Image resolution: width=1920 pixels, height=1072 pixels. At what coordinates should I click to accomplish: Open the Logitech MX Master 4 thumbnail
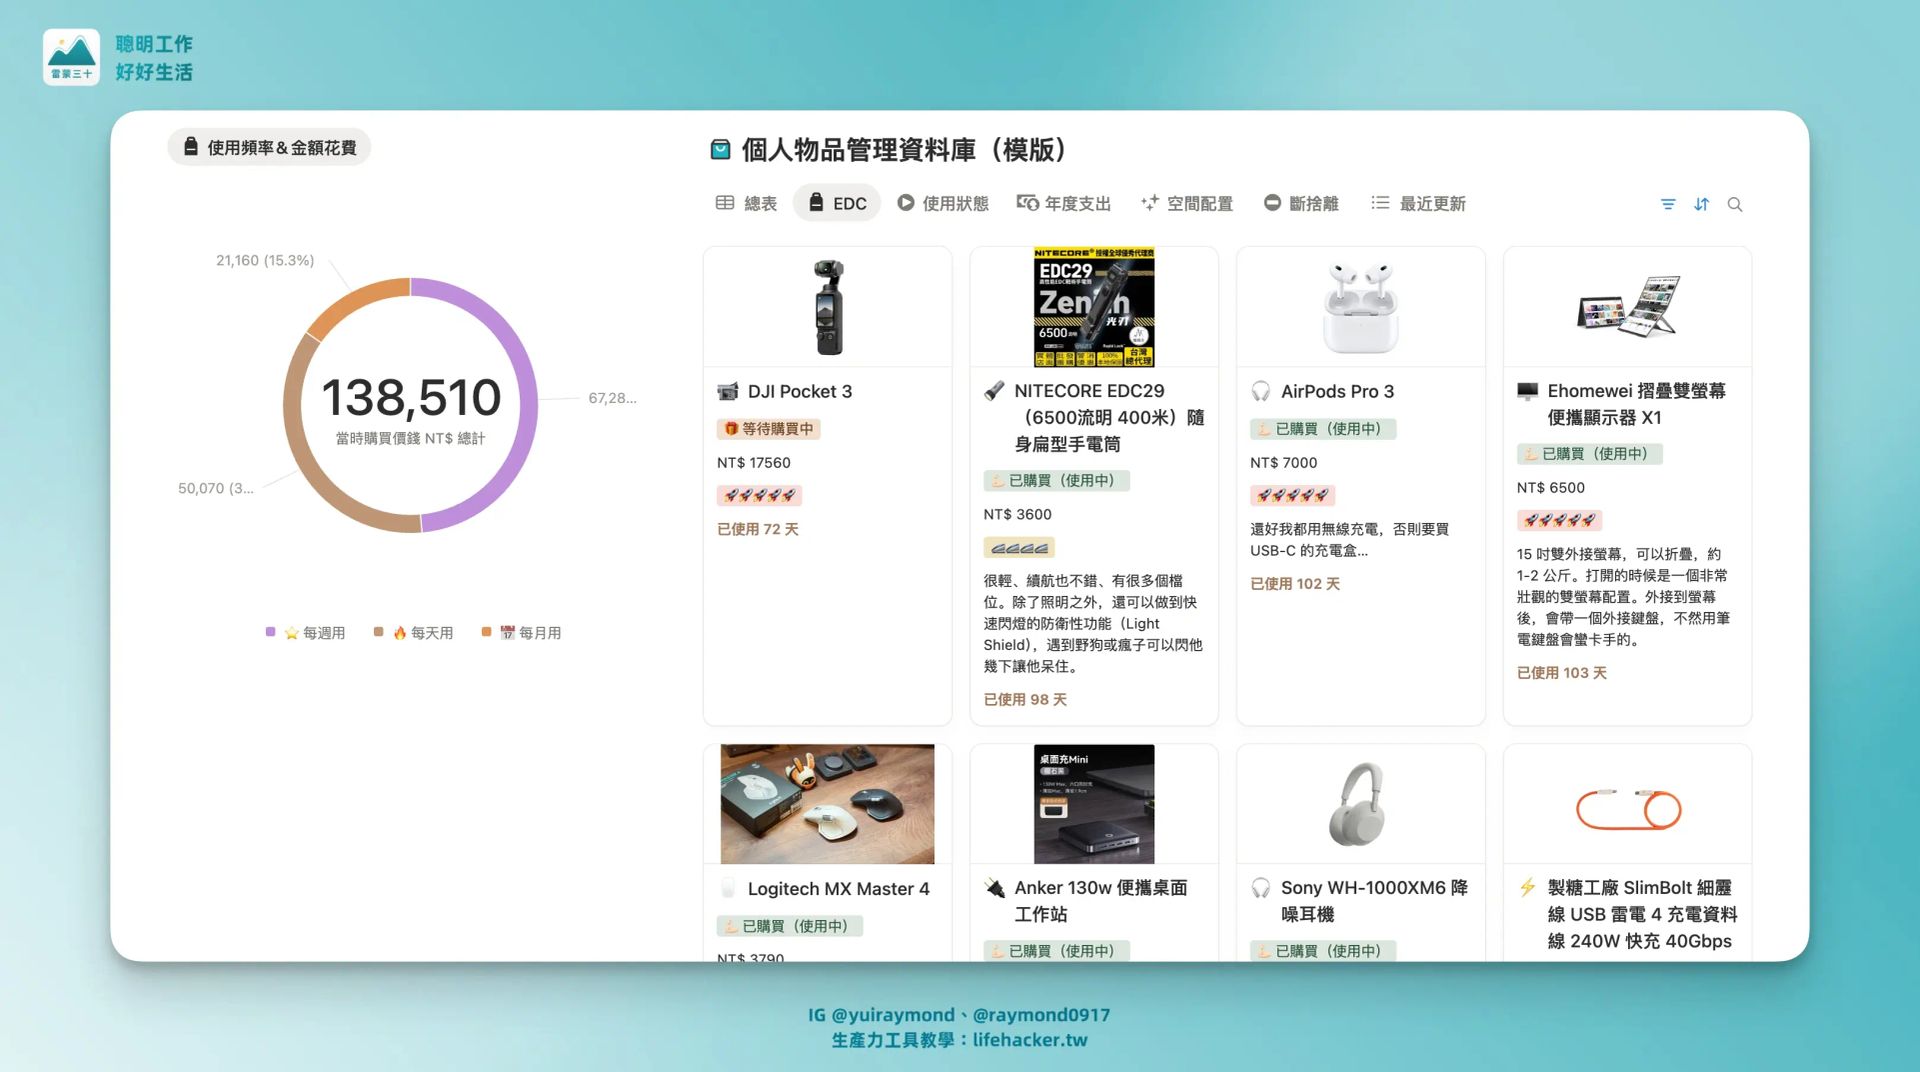[x=827, y=804]
